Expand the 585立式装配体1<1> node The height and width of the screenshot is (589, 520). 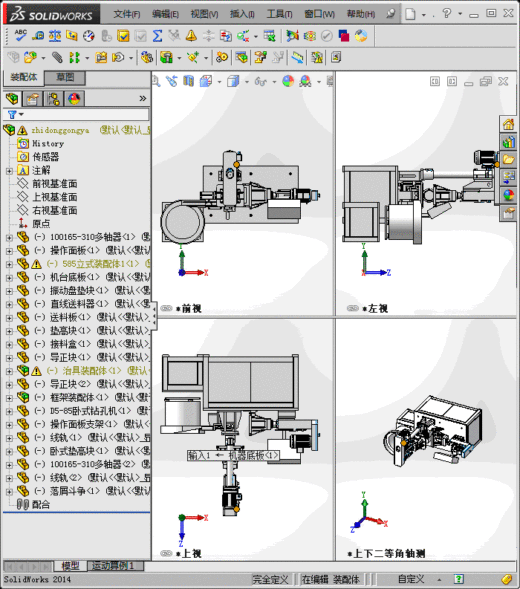click(x=9, y=264)
